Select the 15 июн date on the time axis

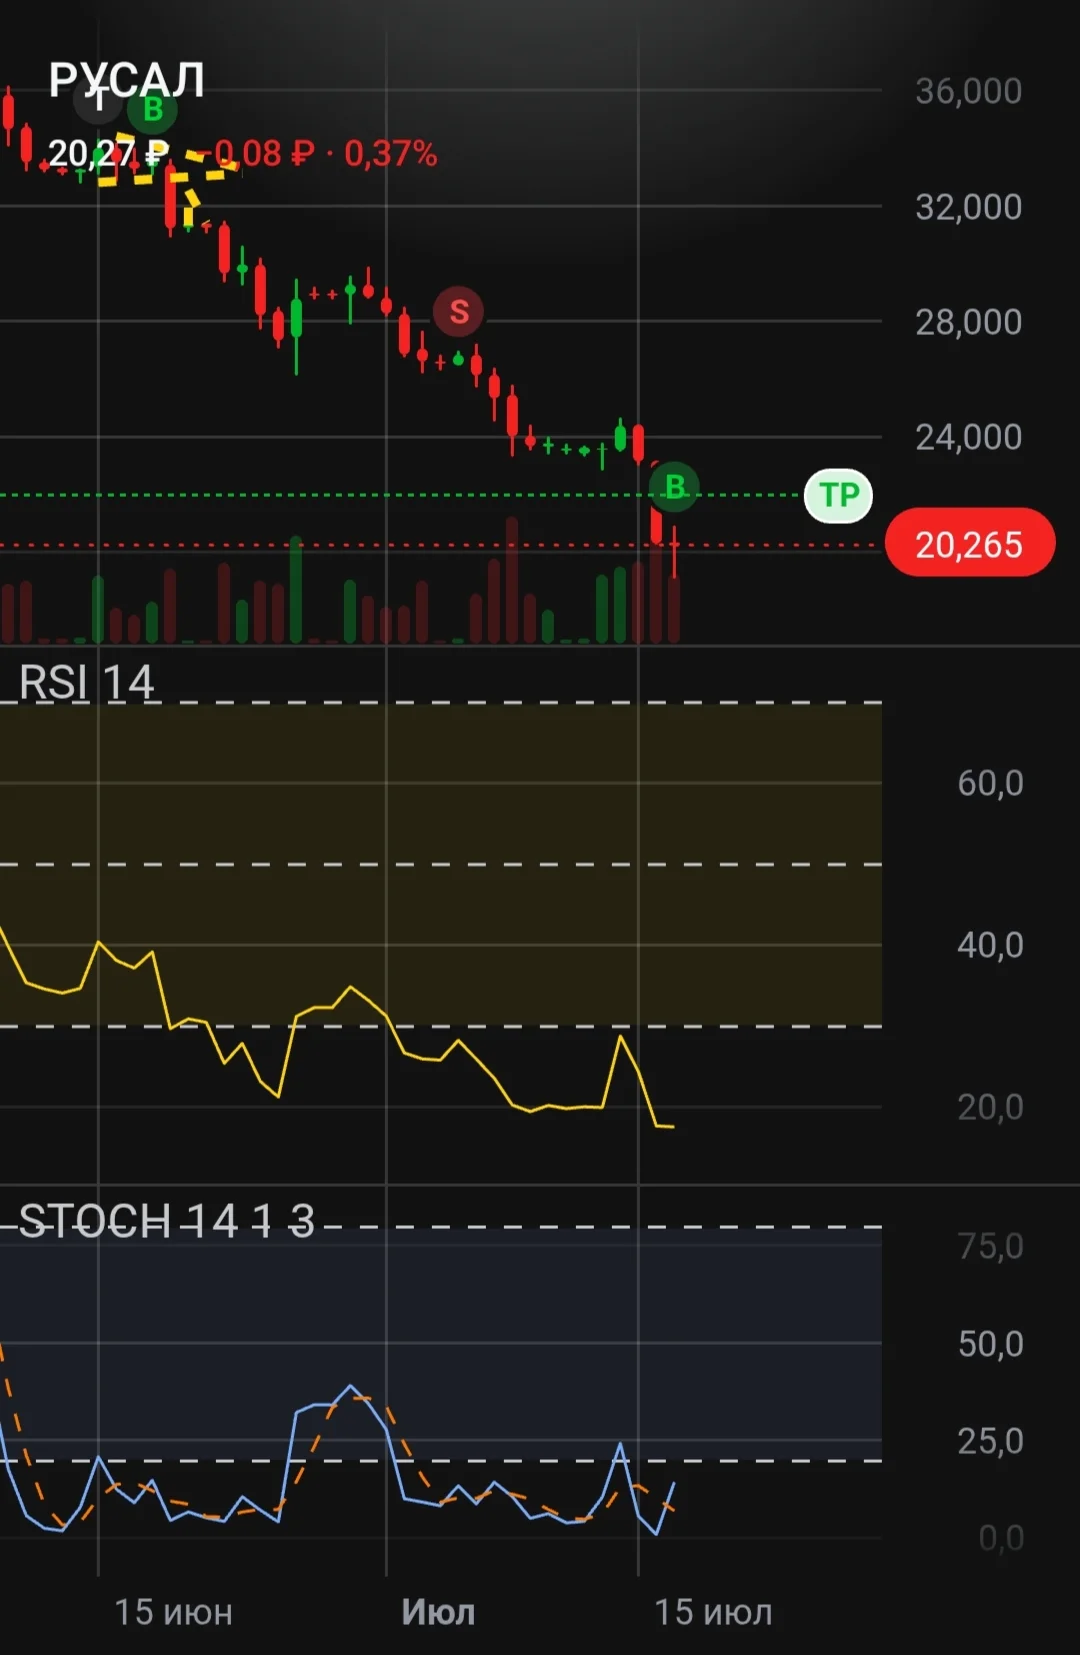[x=173, y=1612]
